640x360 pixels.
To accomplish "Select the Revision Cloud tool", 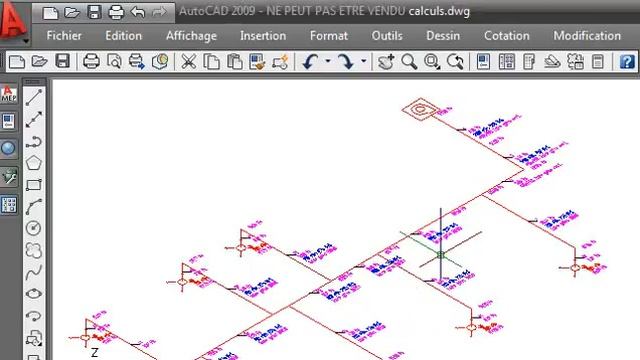I will pos(34,250).
